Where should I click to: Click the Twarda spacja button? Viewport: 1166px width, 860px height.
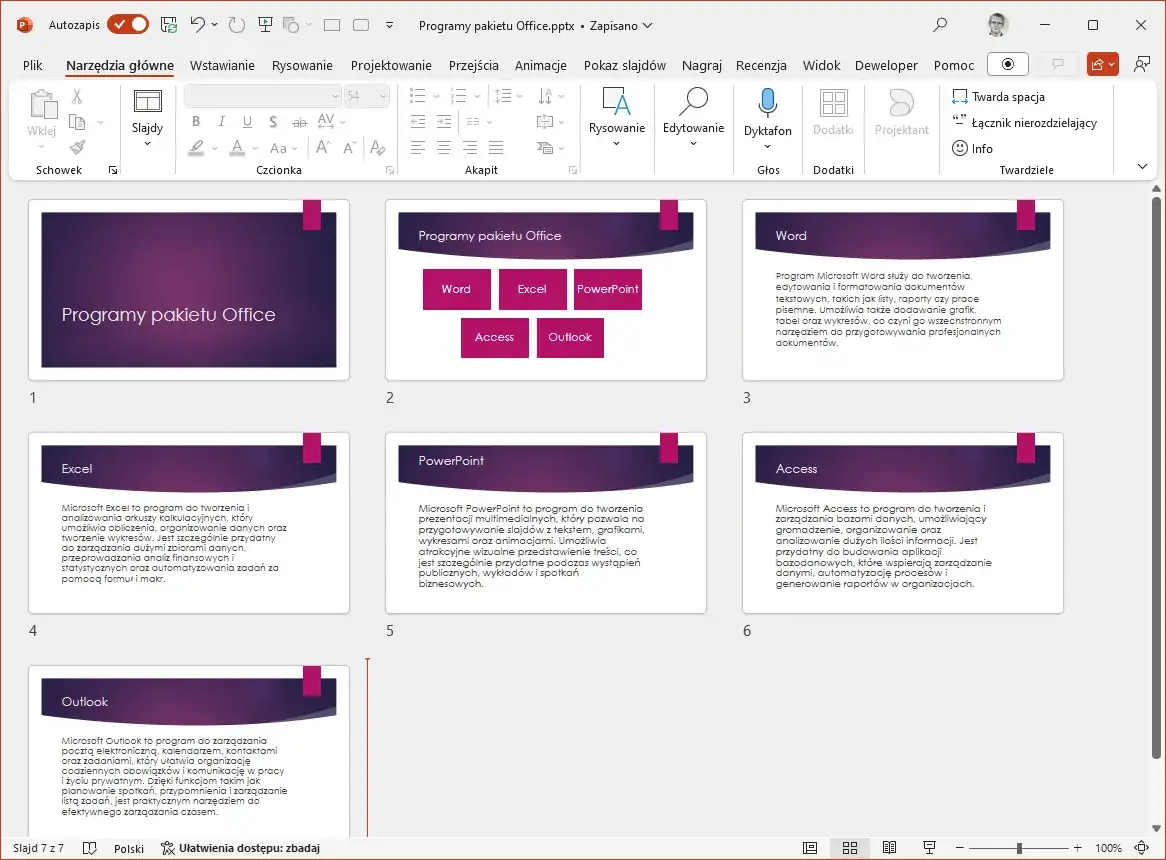click(1000, 97)
